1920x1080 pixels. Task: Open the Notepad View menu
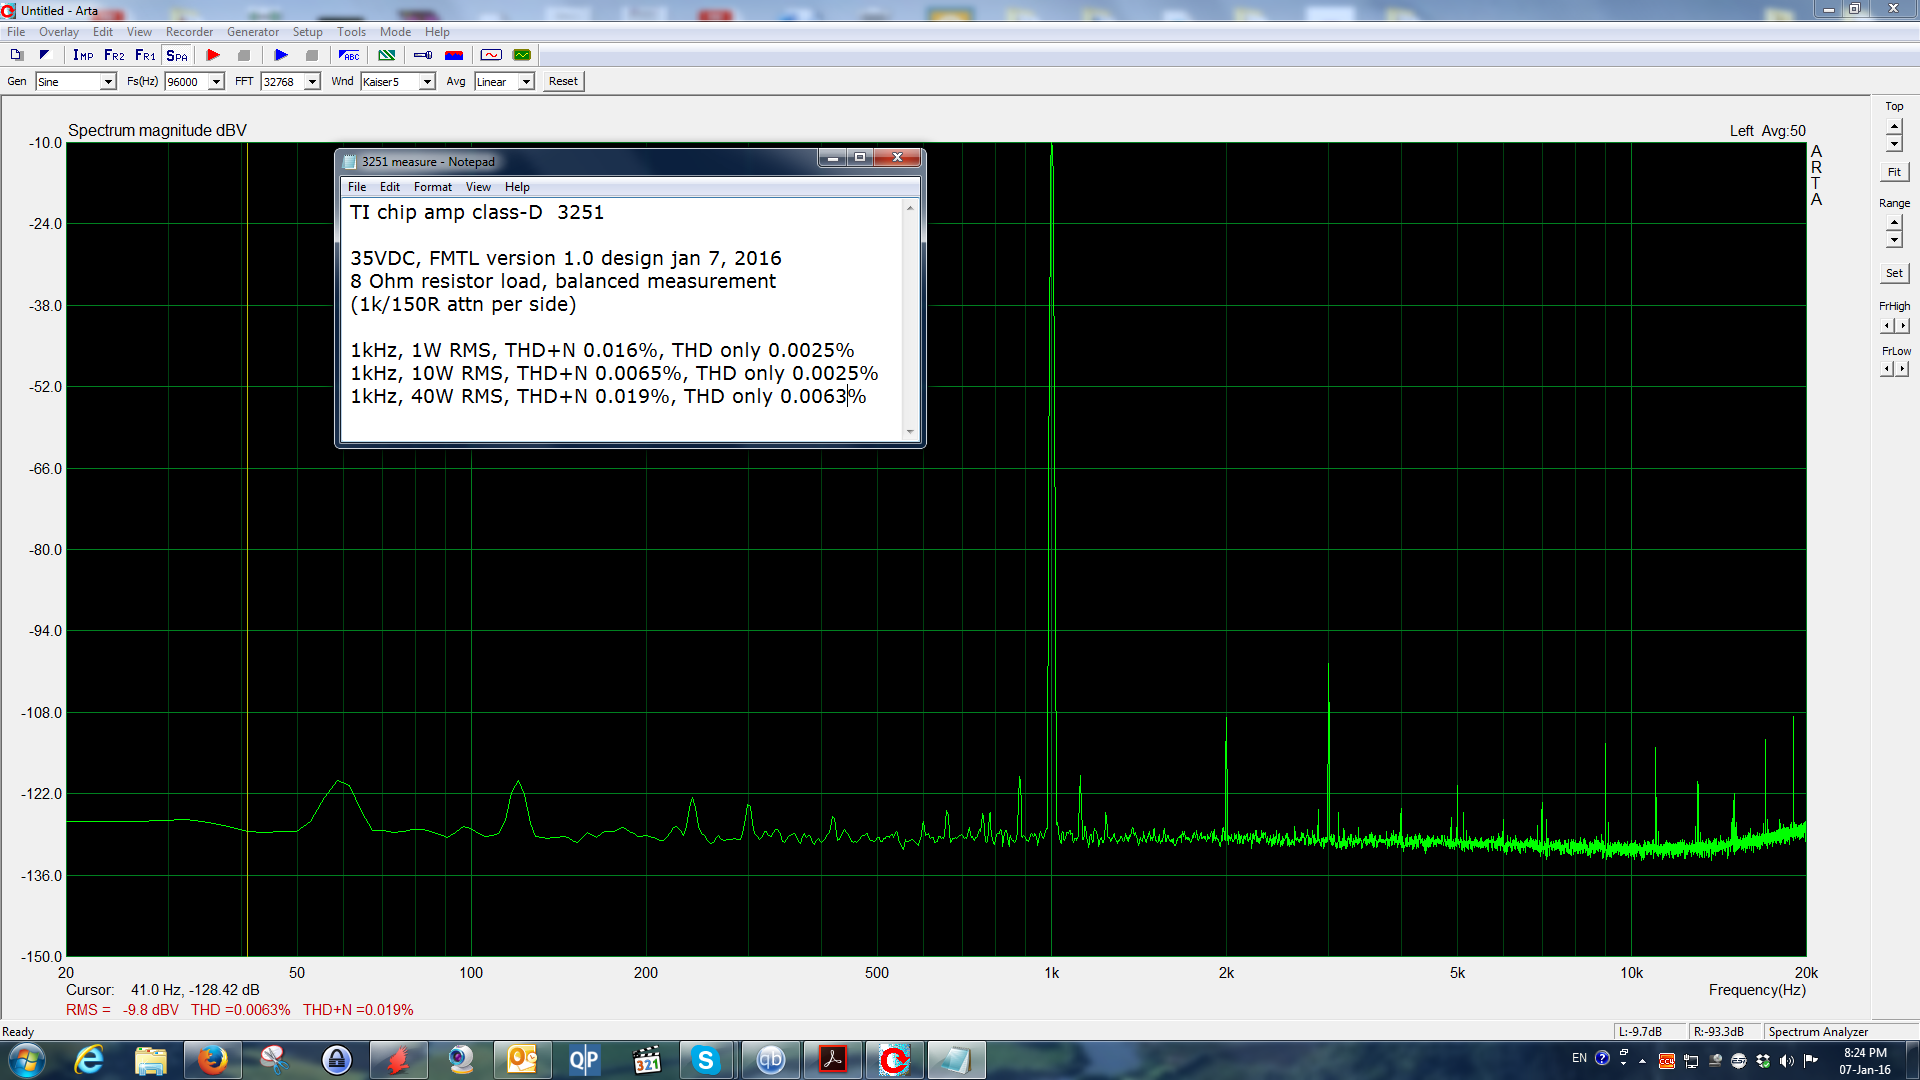478,187
